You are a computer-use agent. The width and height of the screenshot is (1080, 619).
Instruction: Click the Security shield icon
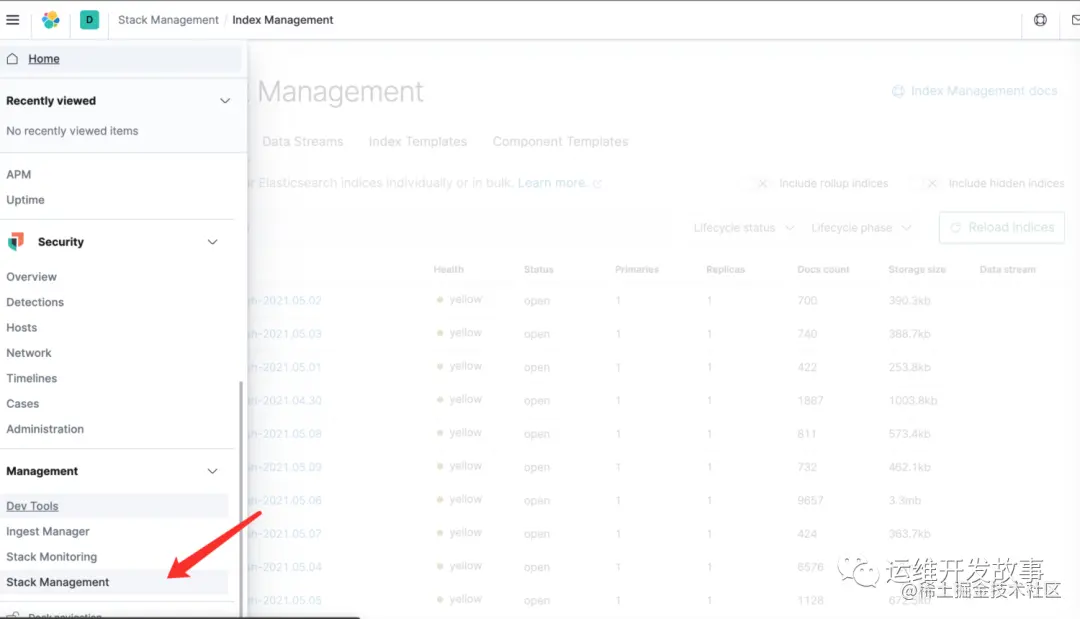point(16,242)
